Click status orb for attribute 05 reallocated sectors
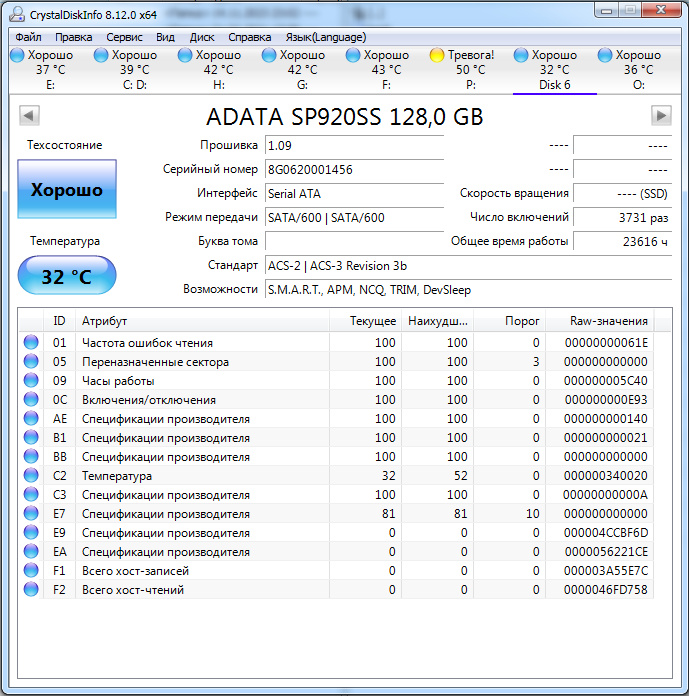 pyautogui.click(x=31, y=362)
